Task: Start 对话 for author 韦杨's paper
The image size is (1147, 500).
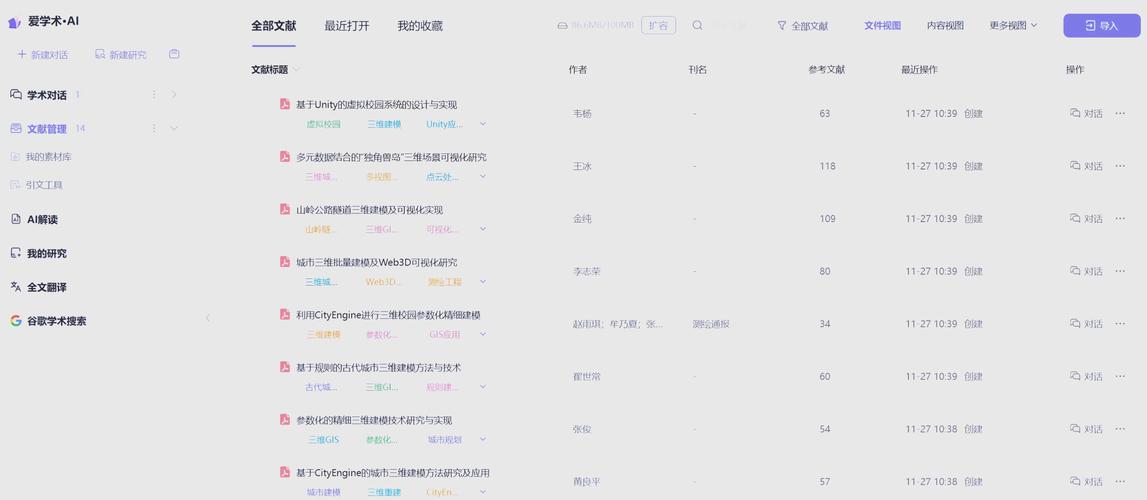Action: (1086, 113)
